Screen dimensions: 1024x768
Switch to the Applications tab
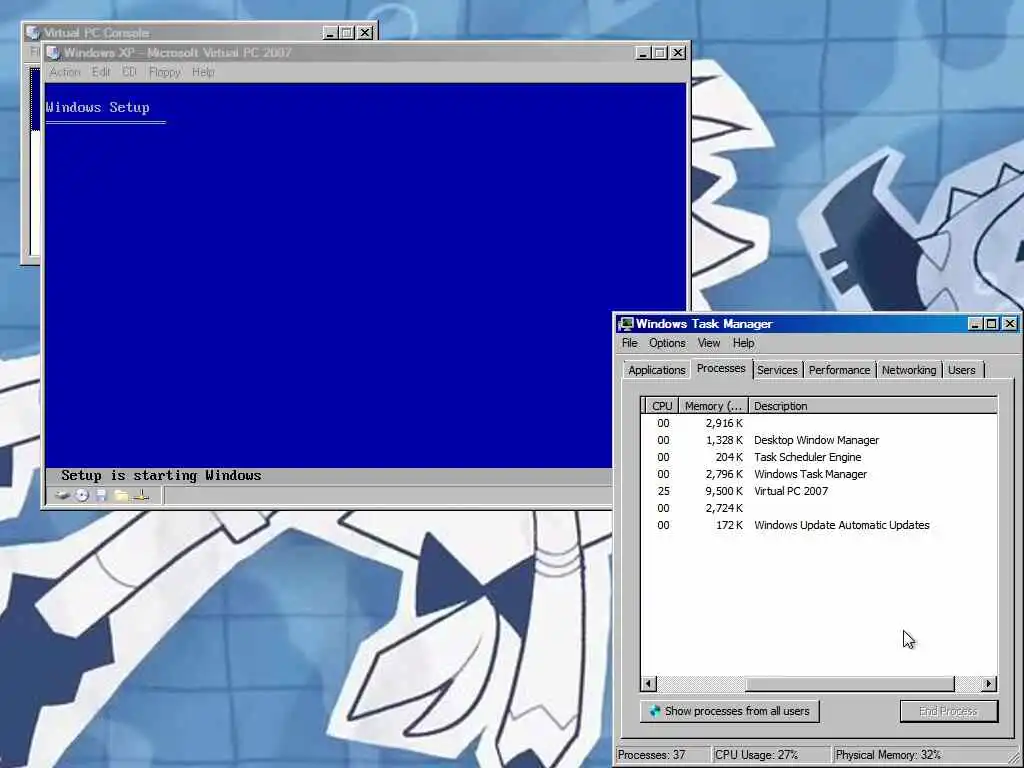656,370
